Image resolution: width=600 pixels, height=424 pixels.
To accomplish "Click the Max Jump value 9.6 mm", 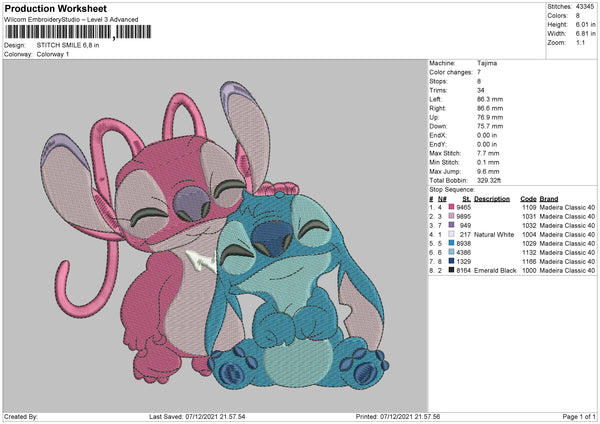I will coord(488,171).
